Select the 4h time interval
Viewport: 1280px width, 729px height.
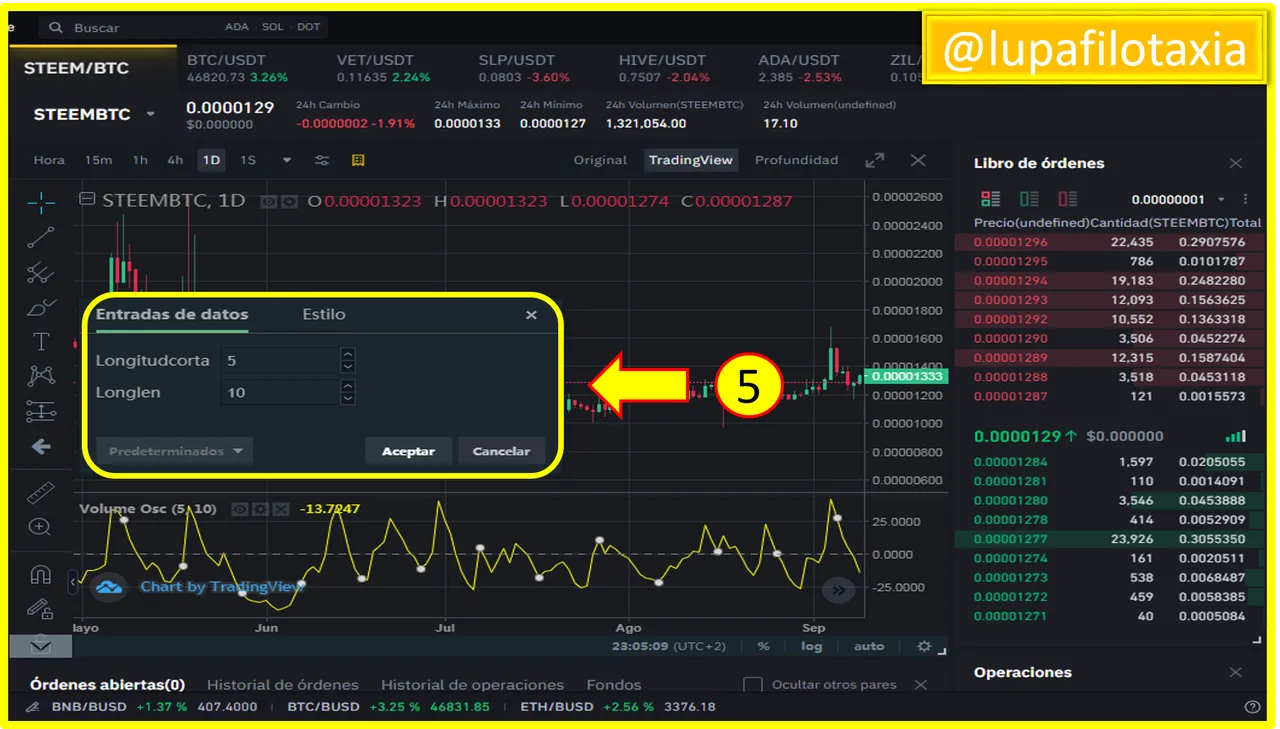click(x=175, y=160)
